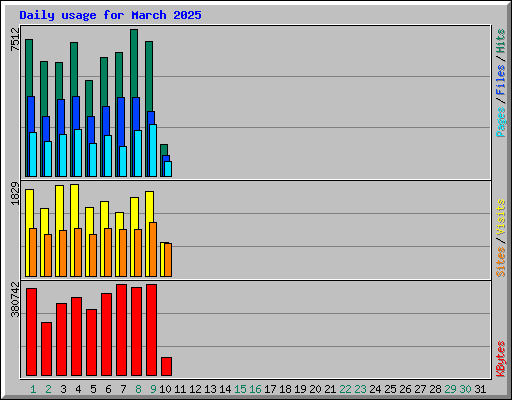This screenshot has width=512, height=400.
Task: Click the orange Sites bar for day 10
Action: pyautogui.click(x=168, y=260)
